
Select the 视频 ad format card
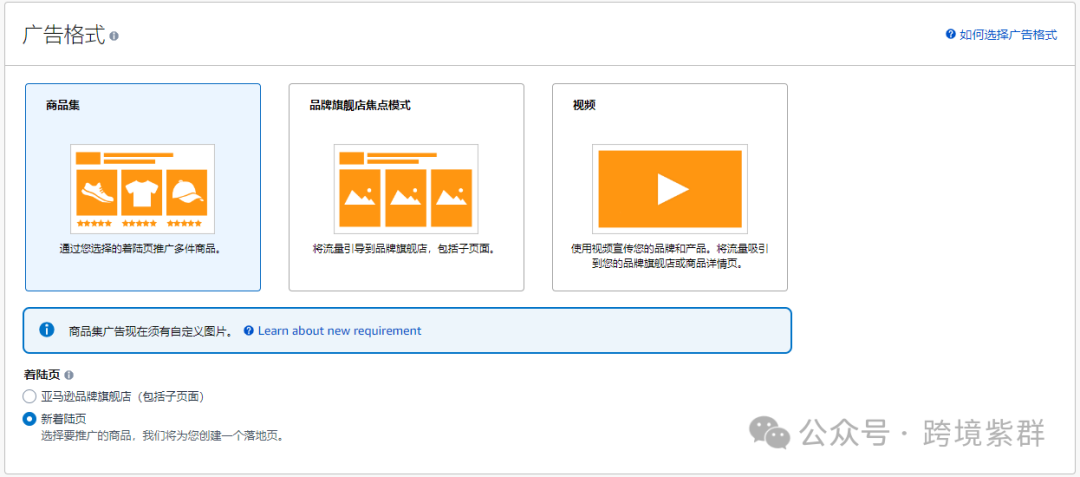click(669, 187)
